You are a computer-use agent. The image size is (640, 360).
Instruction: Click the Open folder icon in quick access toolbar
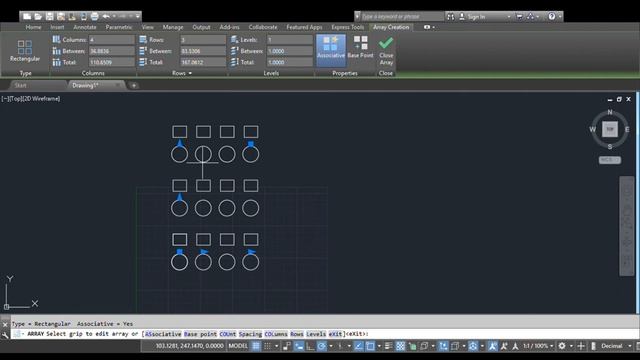pos(38,16)
